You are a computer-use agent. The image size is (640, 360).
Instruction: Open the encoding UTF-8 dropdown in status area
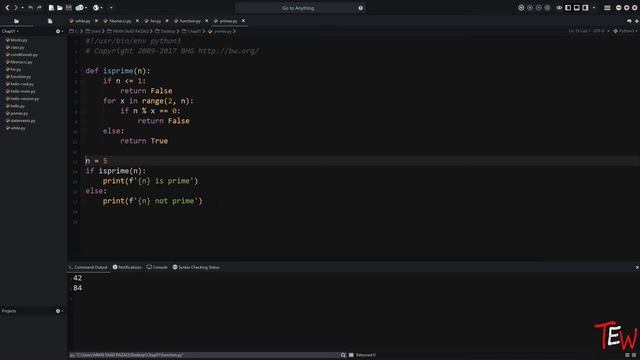click(x=601, y=31)
